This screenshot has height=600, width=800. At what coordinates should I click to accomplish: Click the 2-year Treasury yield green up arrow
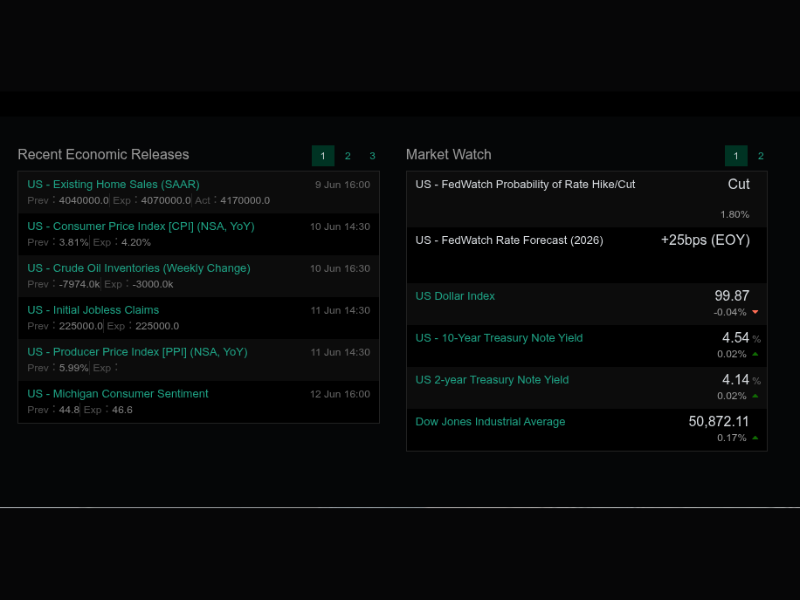(755, 395)
